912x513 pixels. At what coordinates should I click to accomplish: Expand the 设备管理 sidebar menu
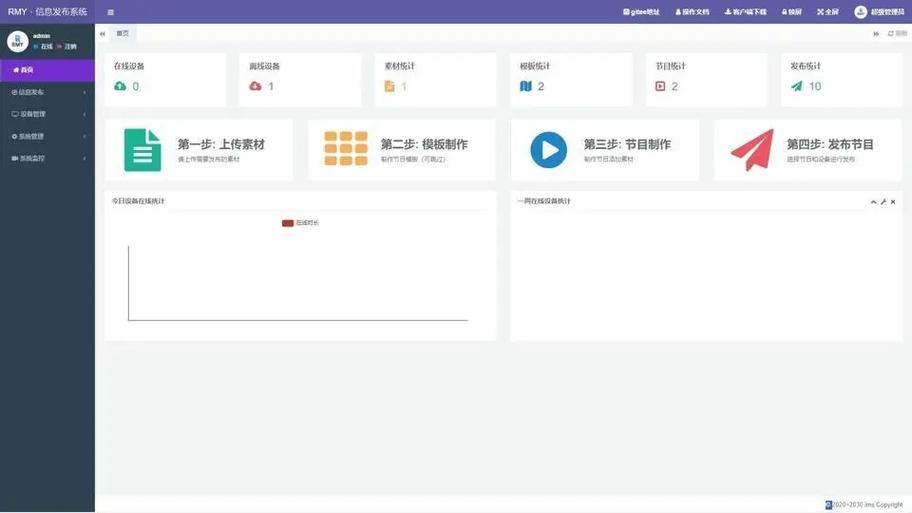(47, 114)
